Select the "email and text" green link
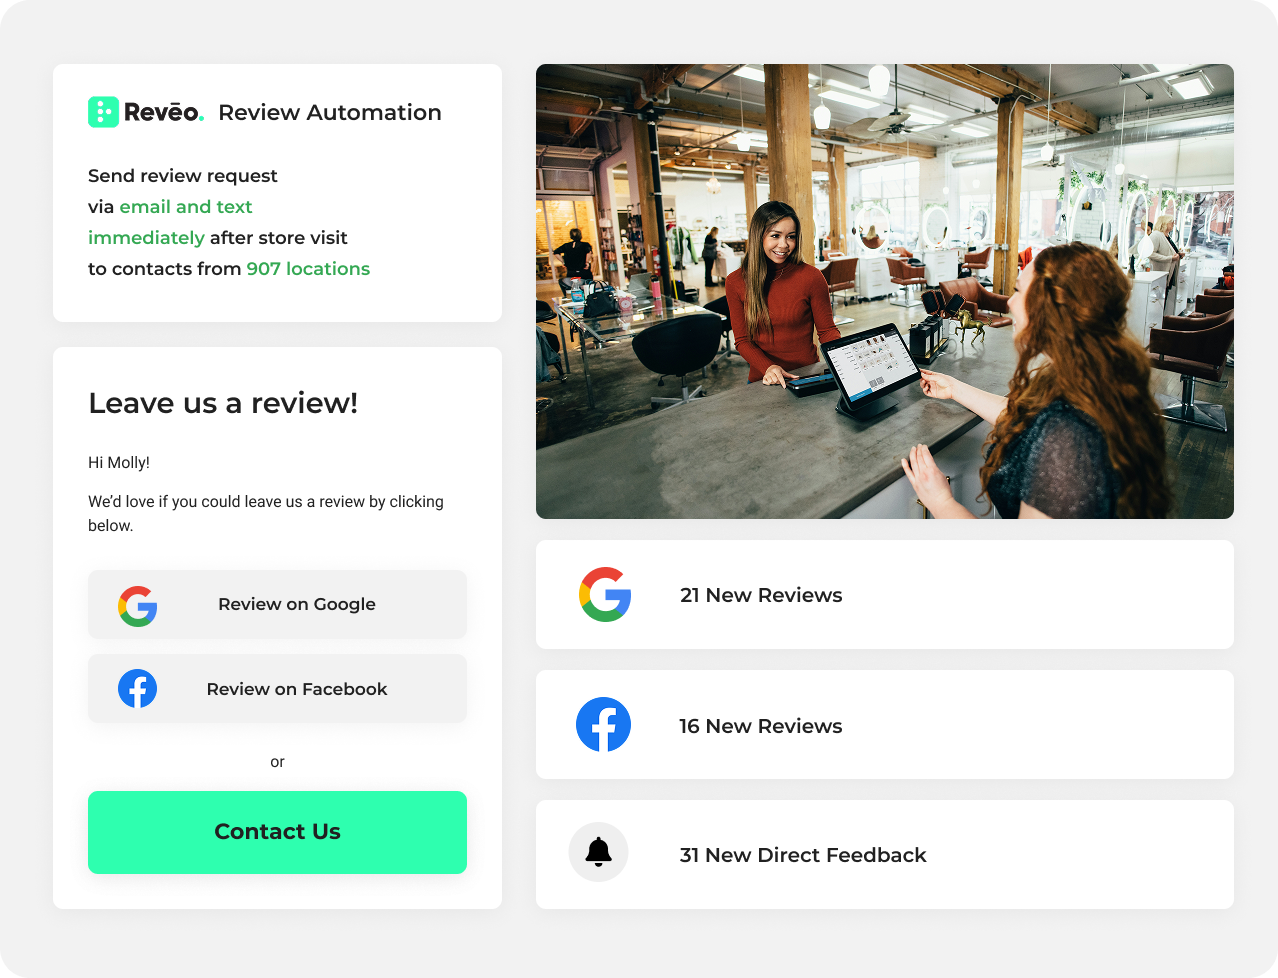1278x978 pixels. pyautogui.click(x=186, y=207)
